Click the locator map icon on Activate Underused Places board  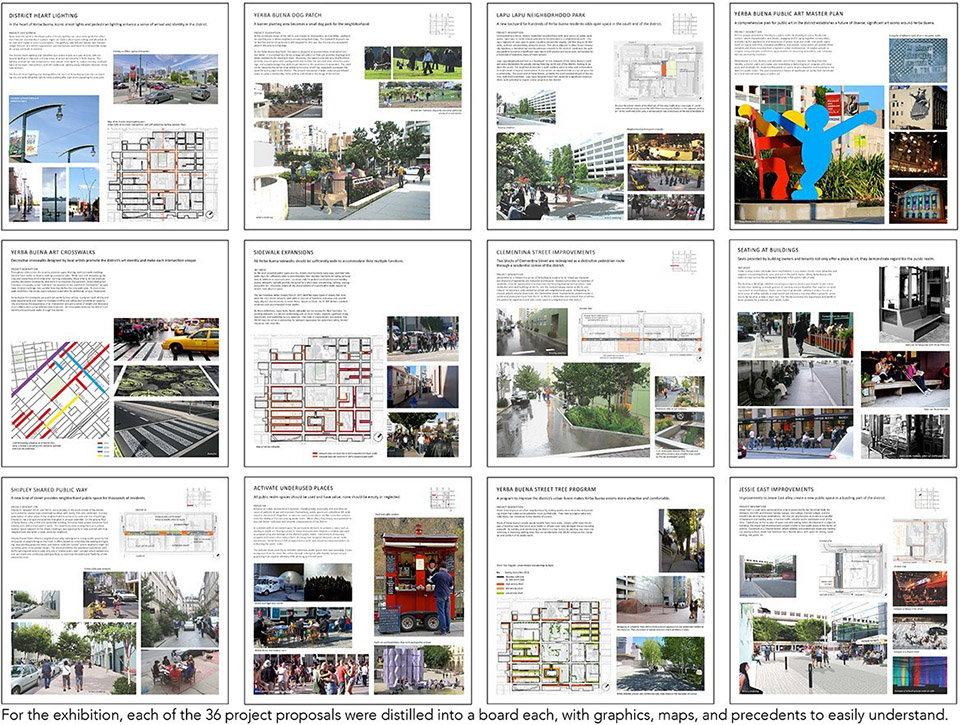click(441, 498)
